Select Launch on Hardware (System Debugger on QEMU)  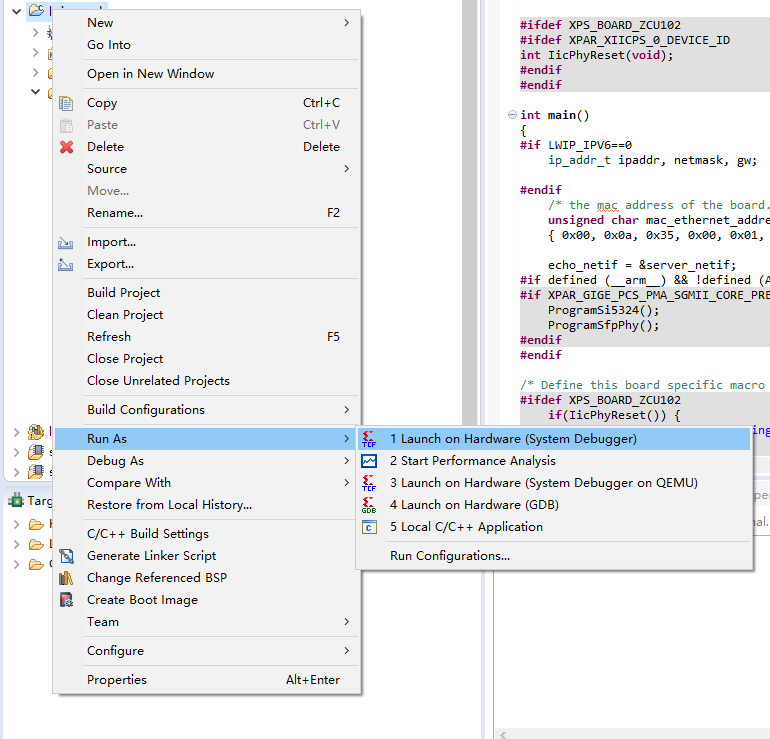(543, 483)
